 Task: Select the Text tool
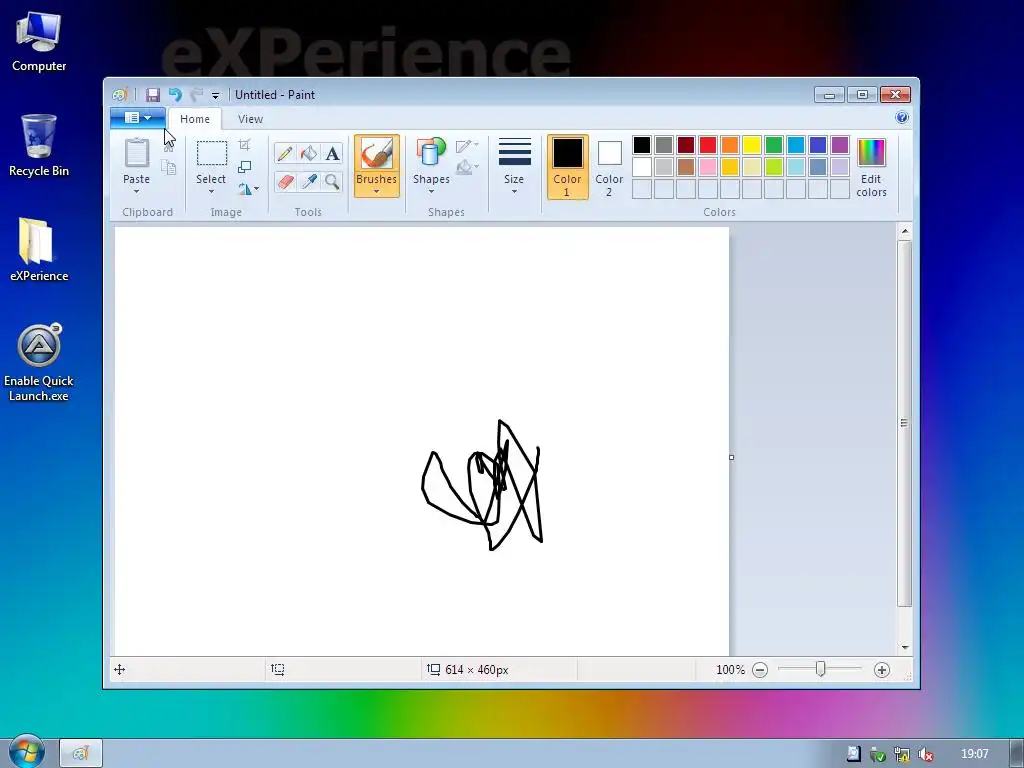tap(332, 153)
